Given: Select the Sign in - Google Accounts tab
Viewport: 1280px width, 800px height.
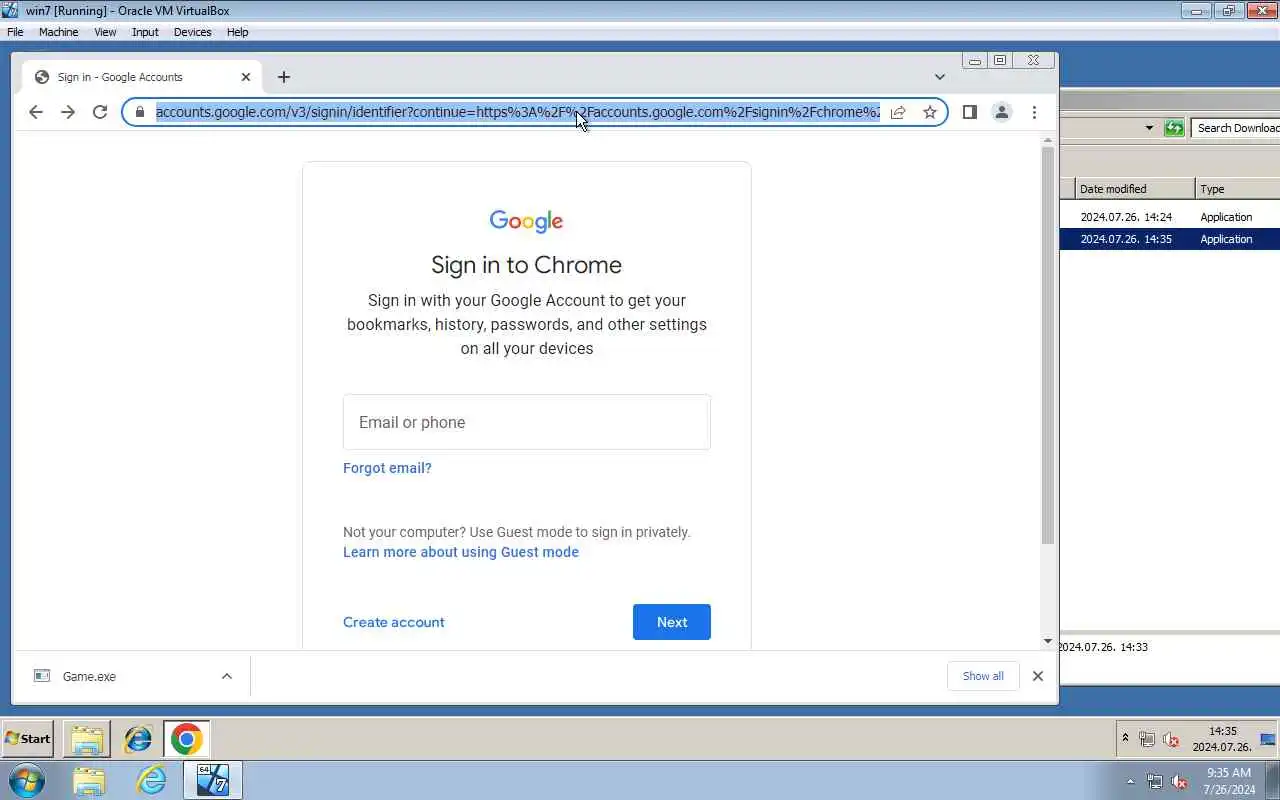Looking at the screenshot, I should point(140,77).
